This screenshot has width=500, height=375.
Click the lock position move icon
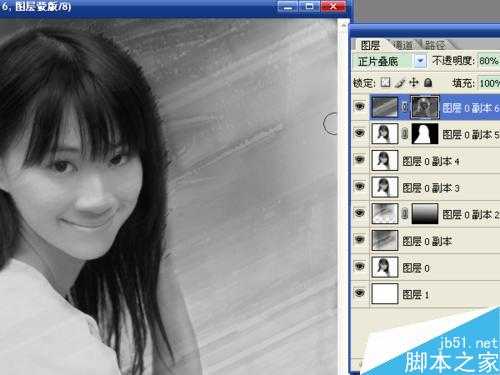[x=414, y=82]
